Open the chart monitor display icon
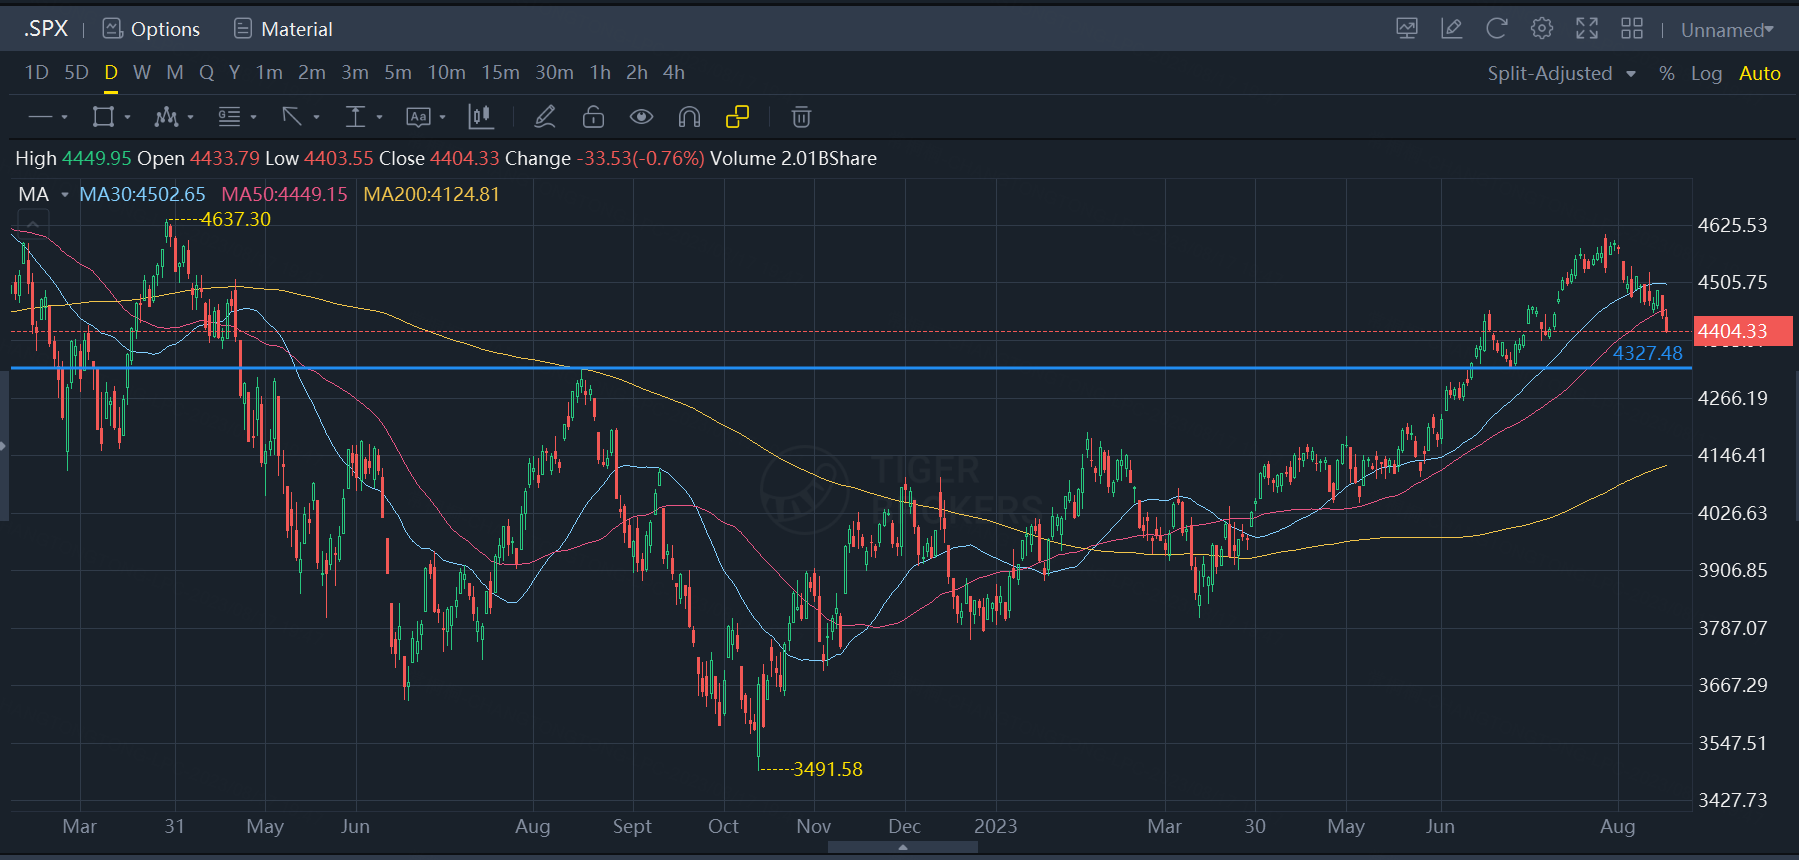This screenshot has height=860, width=1799. (x=1407, y=29)
